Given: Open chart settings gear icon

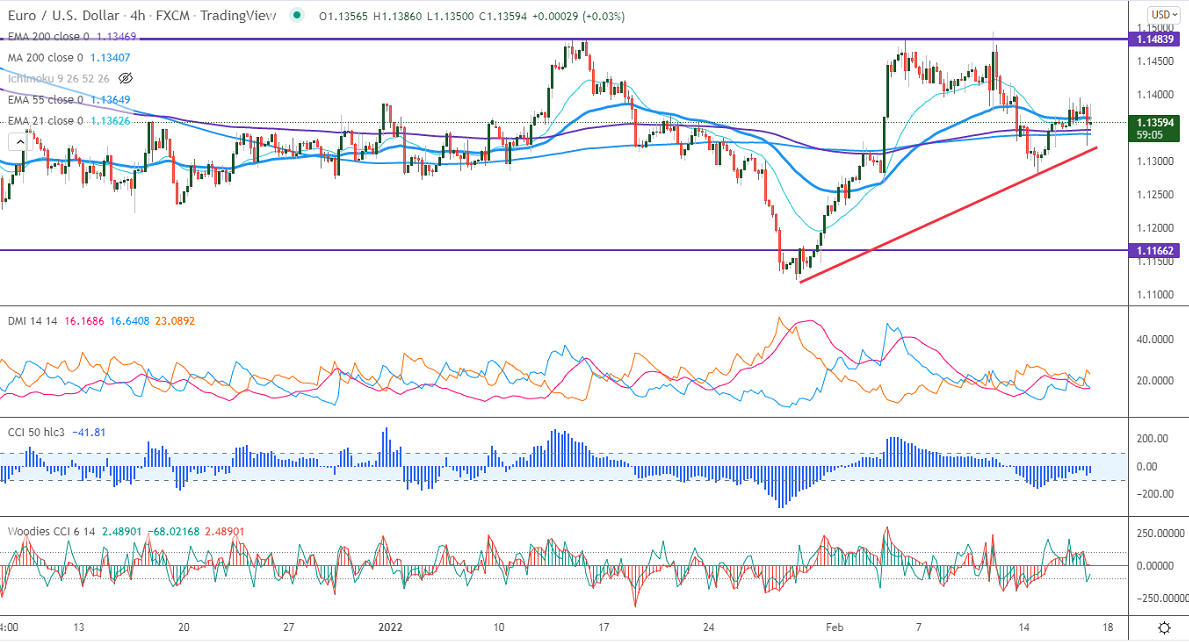Looking at the screenshot, I should (x=1165, y=628).
